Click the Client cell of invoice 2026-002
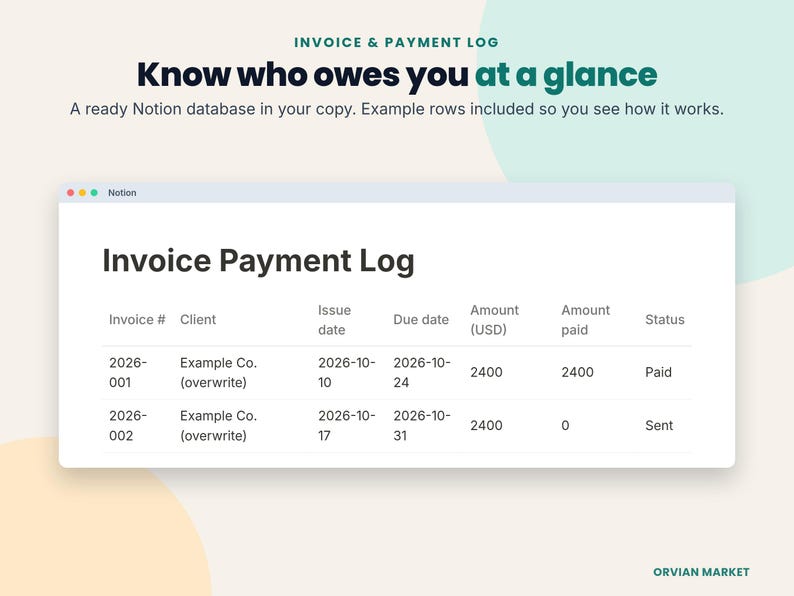Viewport: 794px width, 596px height. (x=219, y=425)
